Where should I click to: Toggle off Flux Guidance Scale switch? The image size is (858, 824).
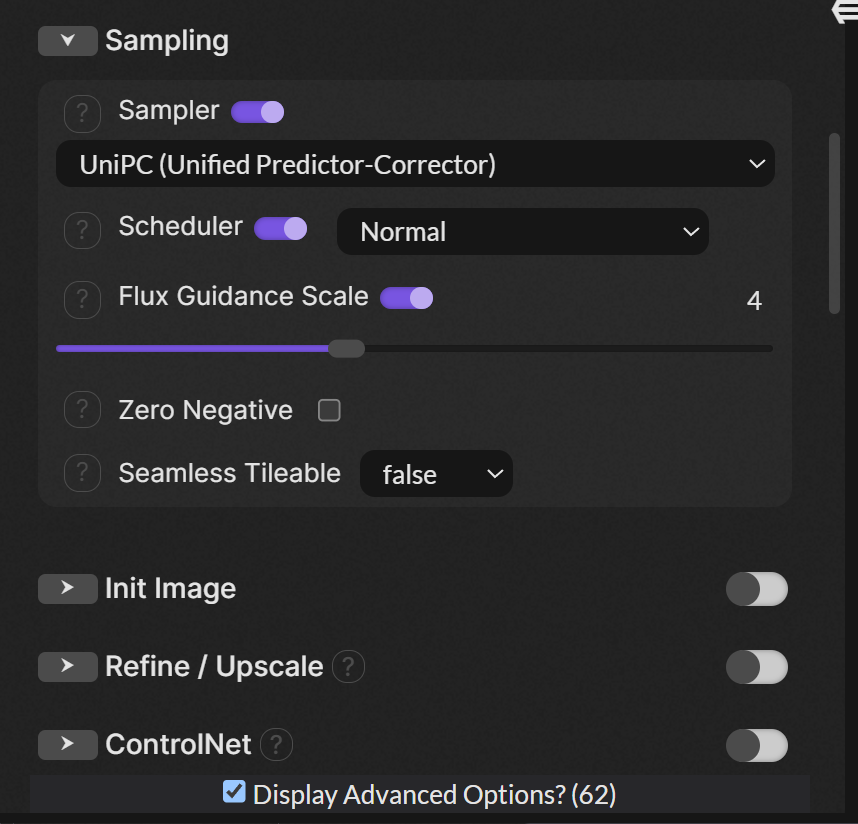tap(406, 298)
